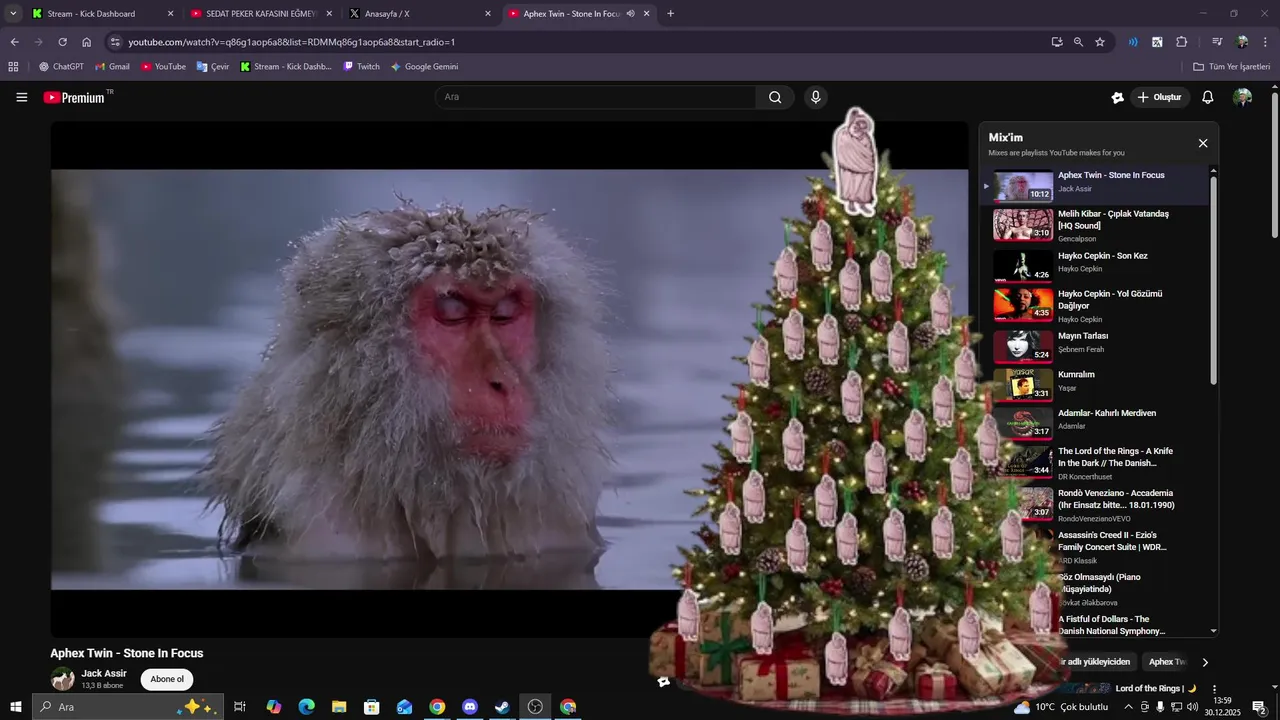The height and width of the screenshot is (720, 1280).
Task: Focus the YouTube Ara search field
Action: pyautogui.click(x=595, y=97)
